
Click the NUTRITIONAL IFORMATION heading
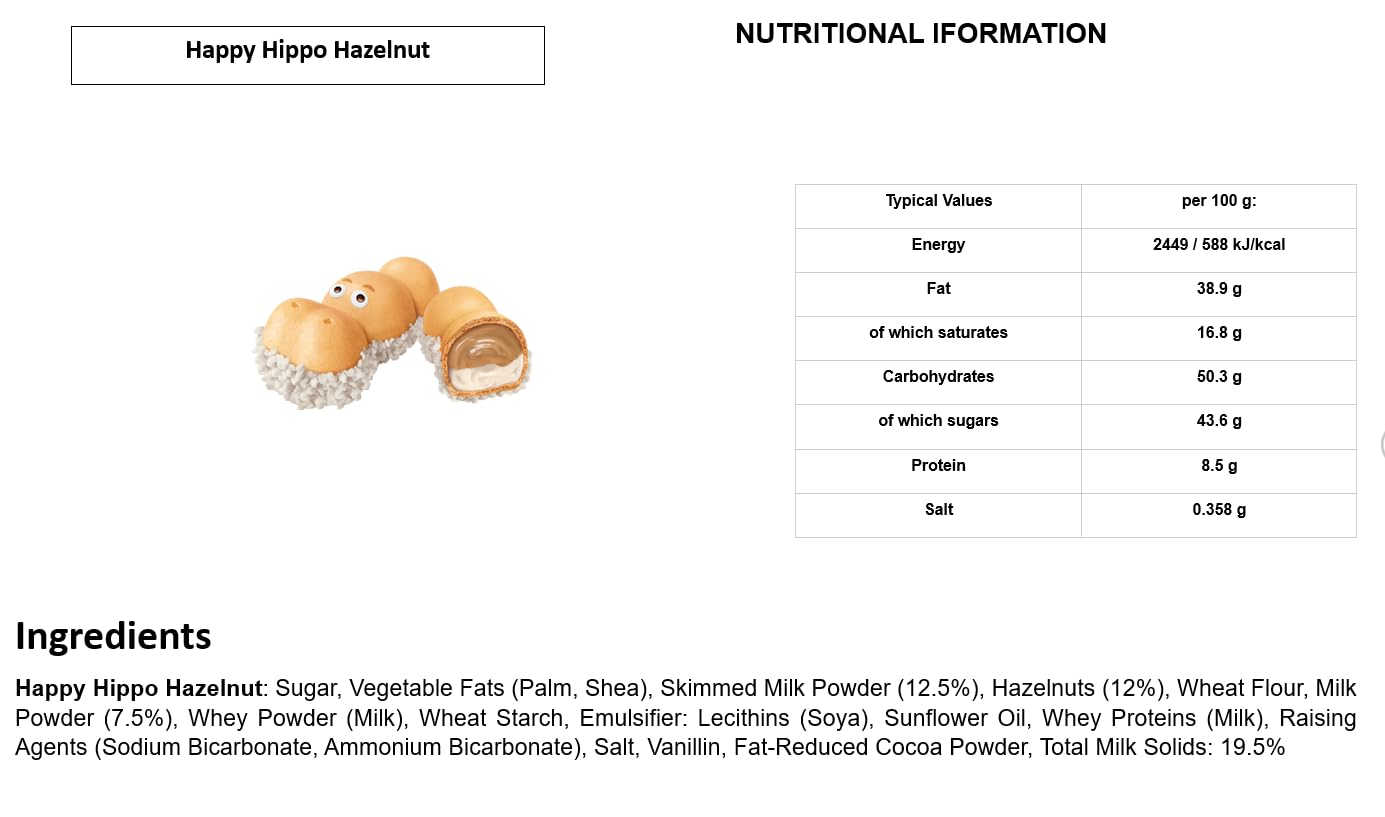[920, 34]
